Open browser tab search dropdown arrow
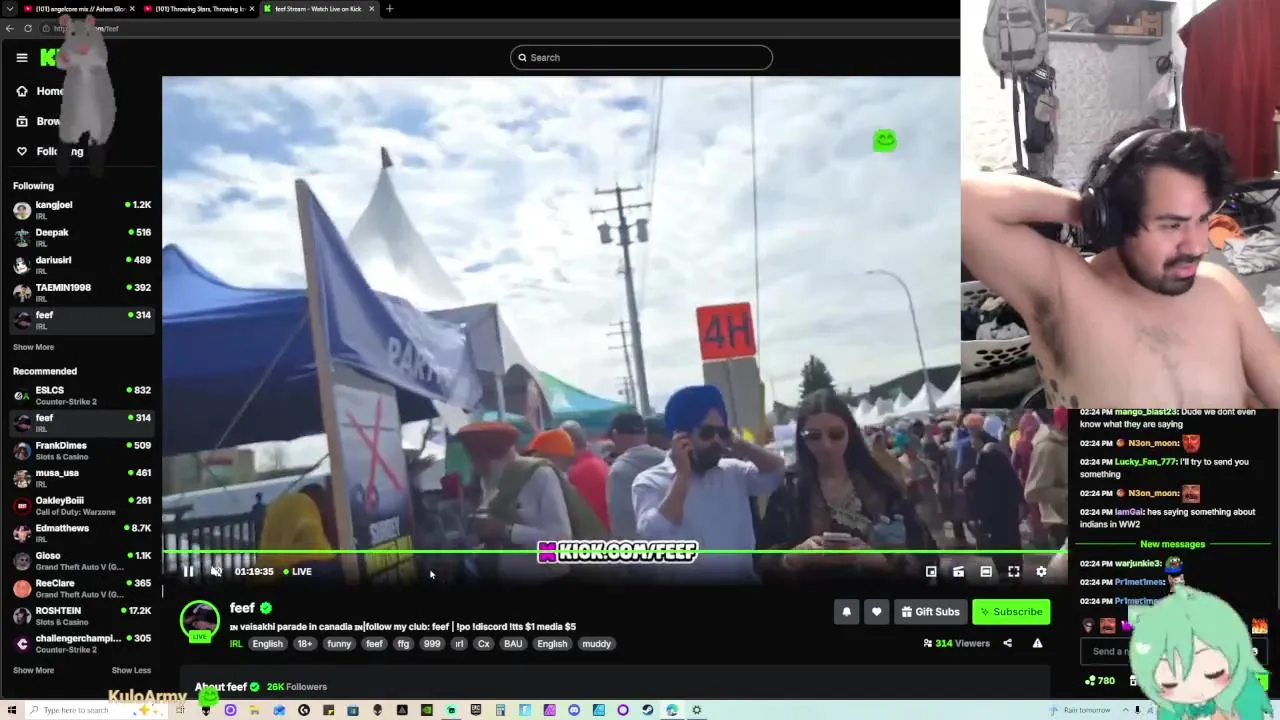Image resolution: width=1280 pixels, height=720 pixels. coord(9,9)
